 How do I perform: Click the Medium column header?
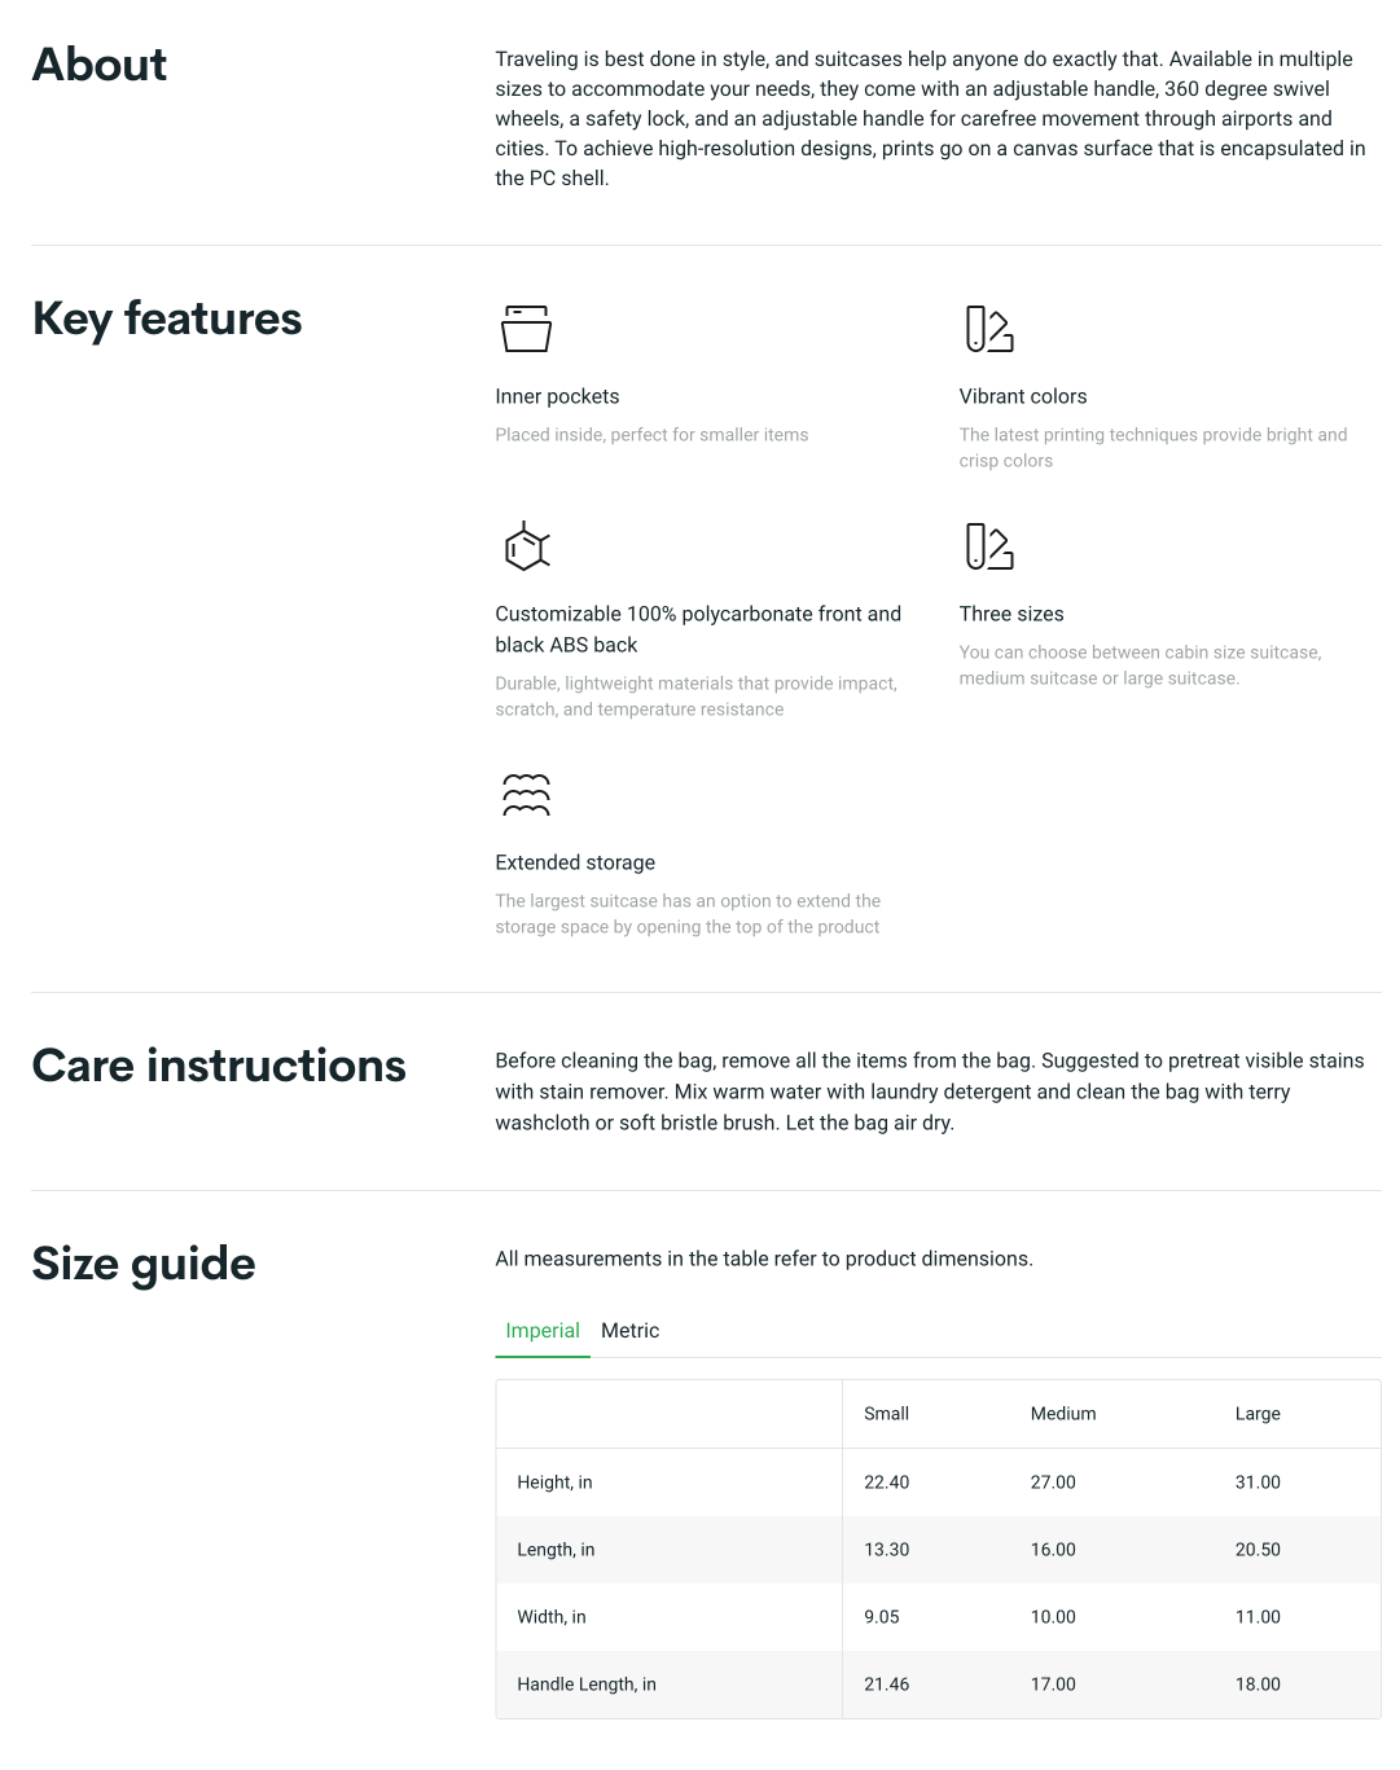tap(1062, 1413)
